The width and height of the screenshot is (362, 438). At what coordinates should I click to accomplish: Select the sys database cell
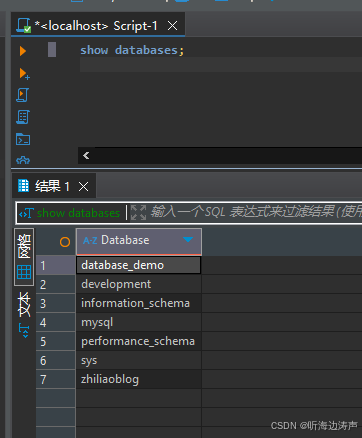[139, 360]
